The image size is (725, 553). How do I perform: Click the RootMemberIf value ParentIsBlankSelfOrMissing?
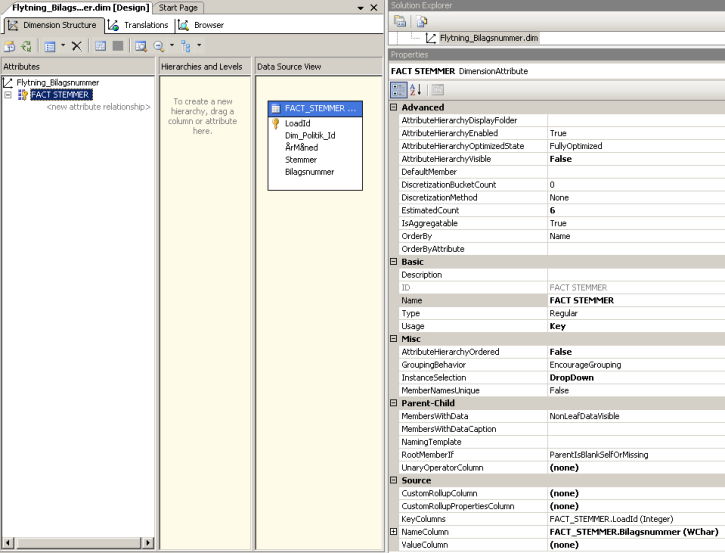[599, 455]
